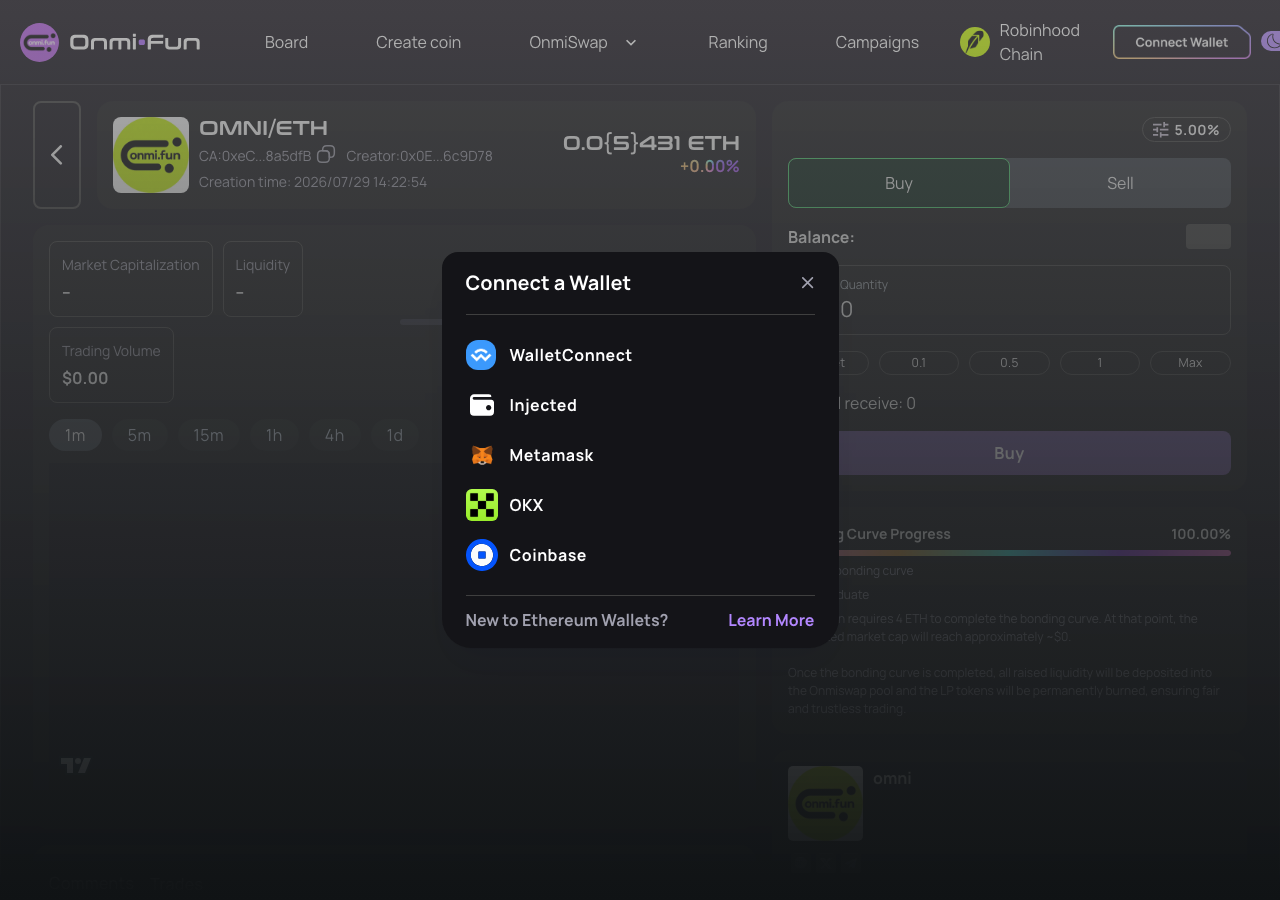This screenshot has height=900, width=1280.
Task: Select the 15m chart interval
Action: pyautogui.click(x=208, y=435)
